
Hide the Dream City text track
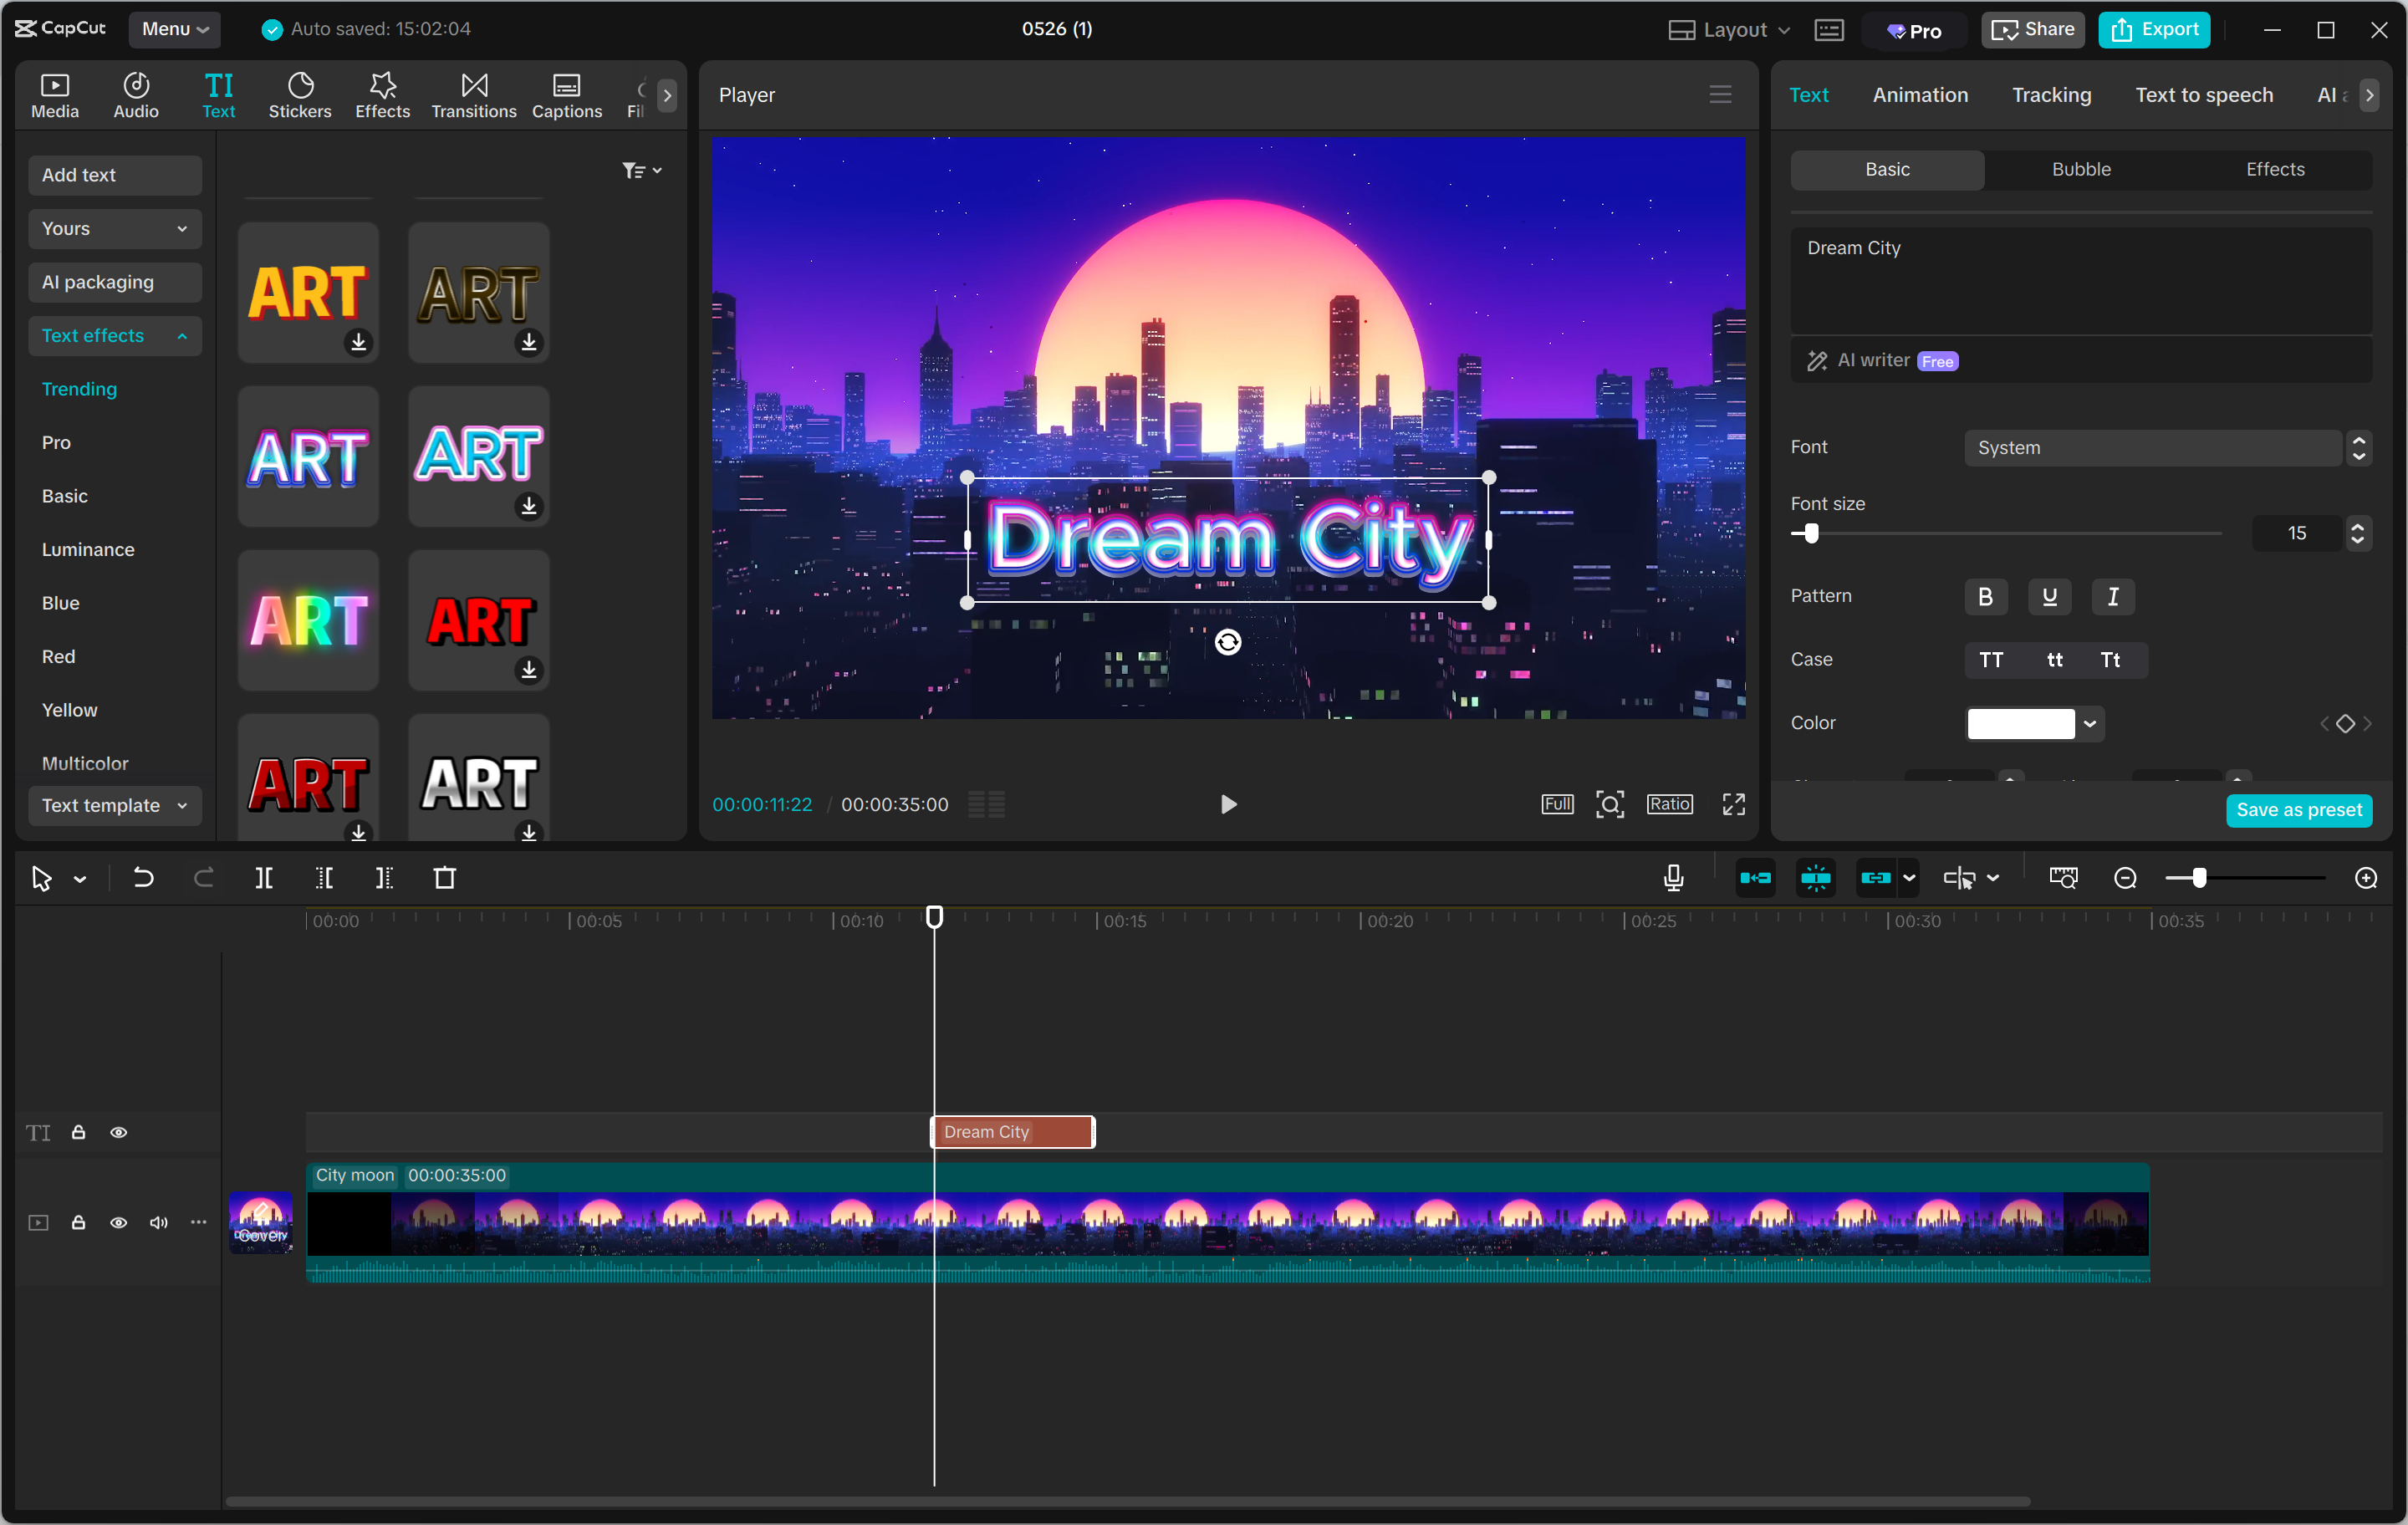coord(118,1132)
